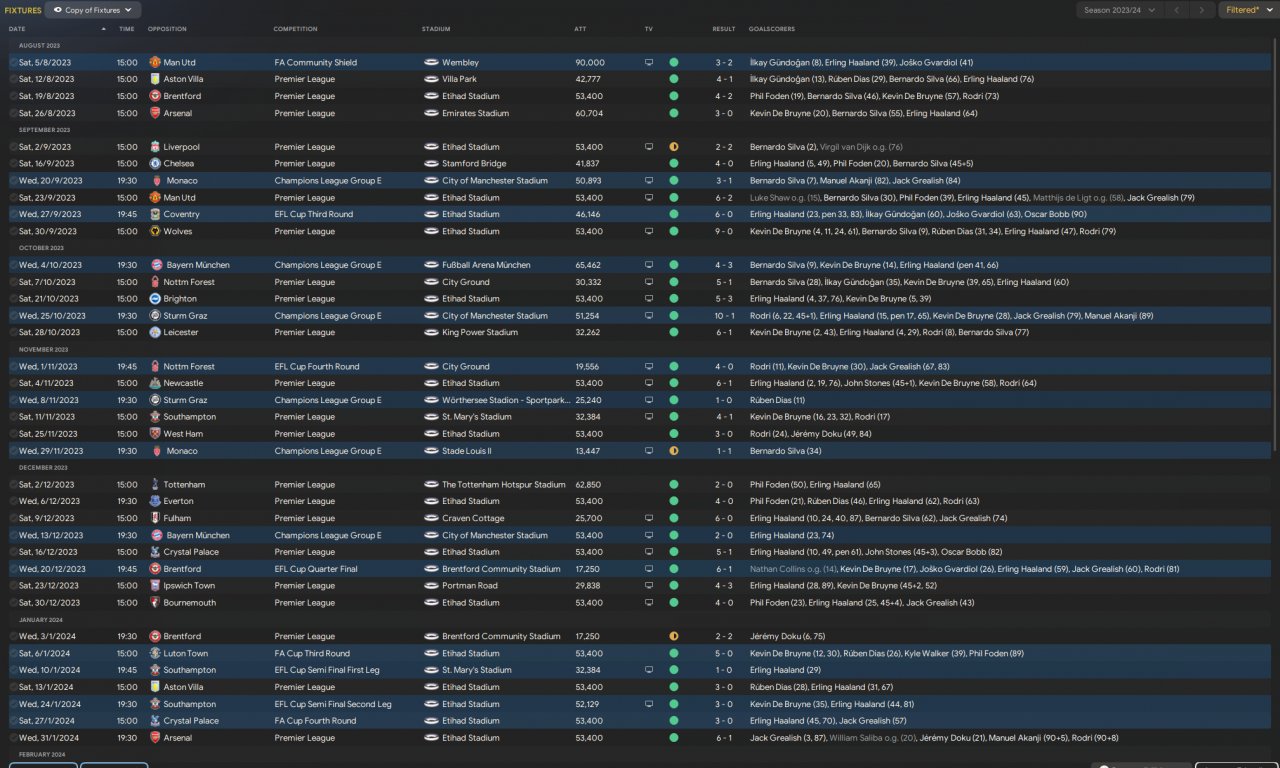Open the Copy of Fixtures view dropdown
The width and height of the screenshot is (1280, 768).
[93, 10]
